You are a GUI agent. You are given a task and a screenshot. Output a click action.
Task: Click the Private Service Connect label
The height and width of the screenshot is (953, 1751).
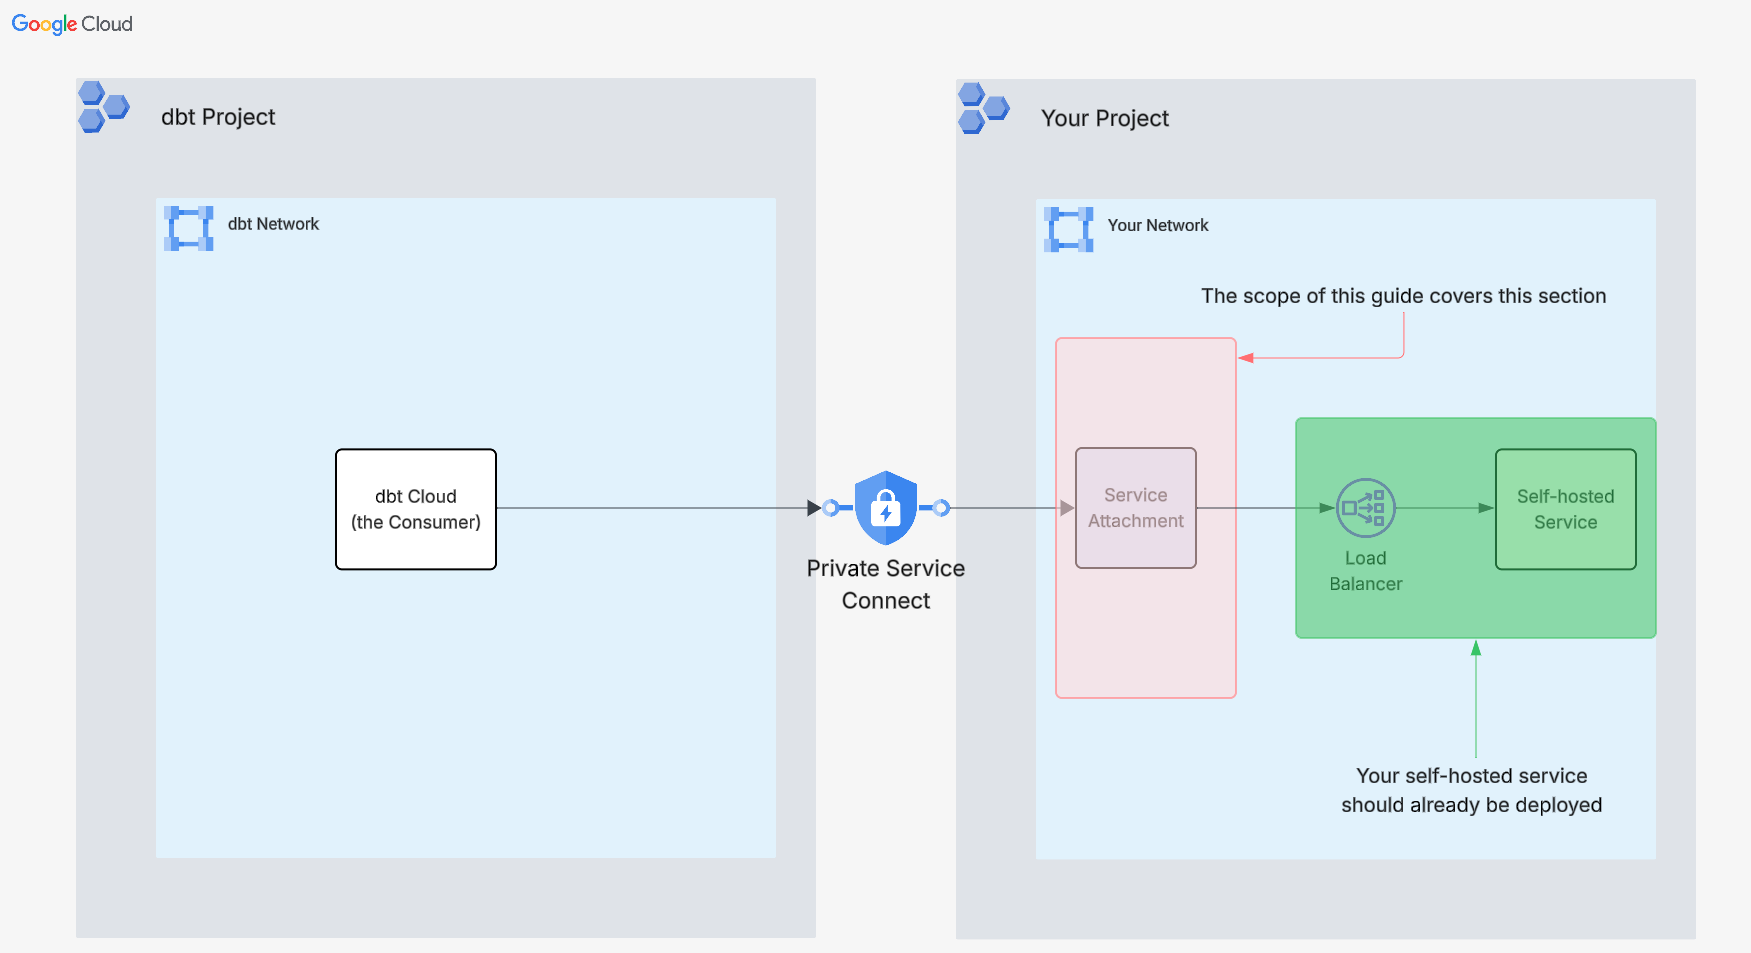pos(886,584)
